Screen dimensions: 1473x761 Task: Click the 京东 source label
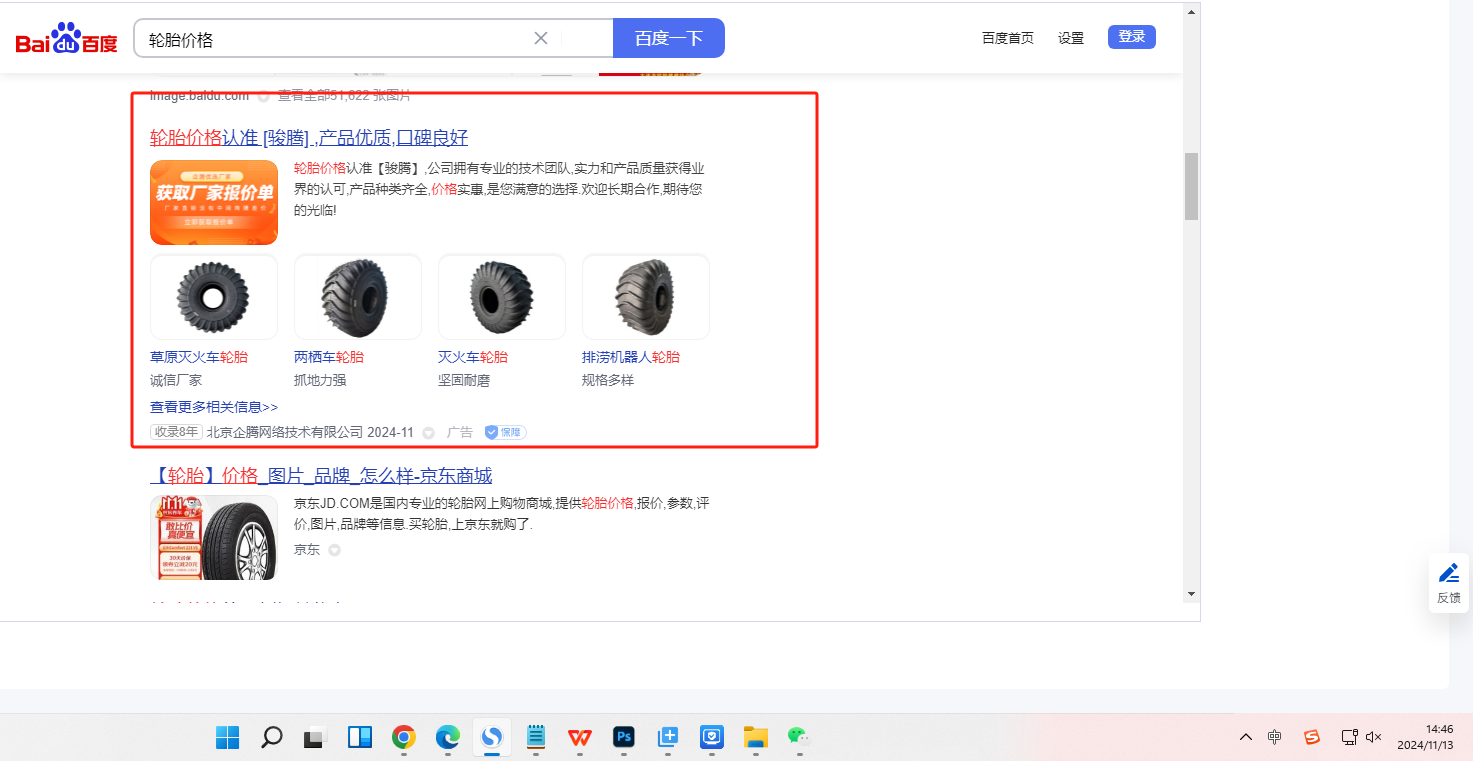tap(307, 550)
